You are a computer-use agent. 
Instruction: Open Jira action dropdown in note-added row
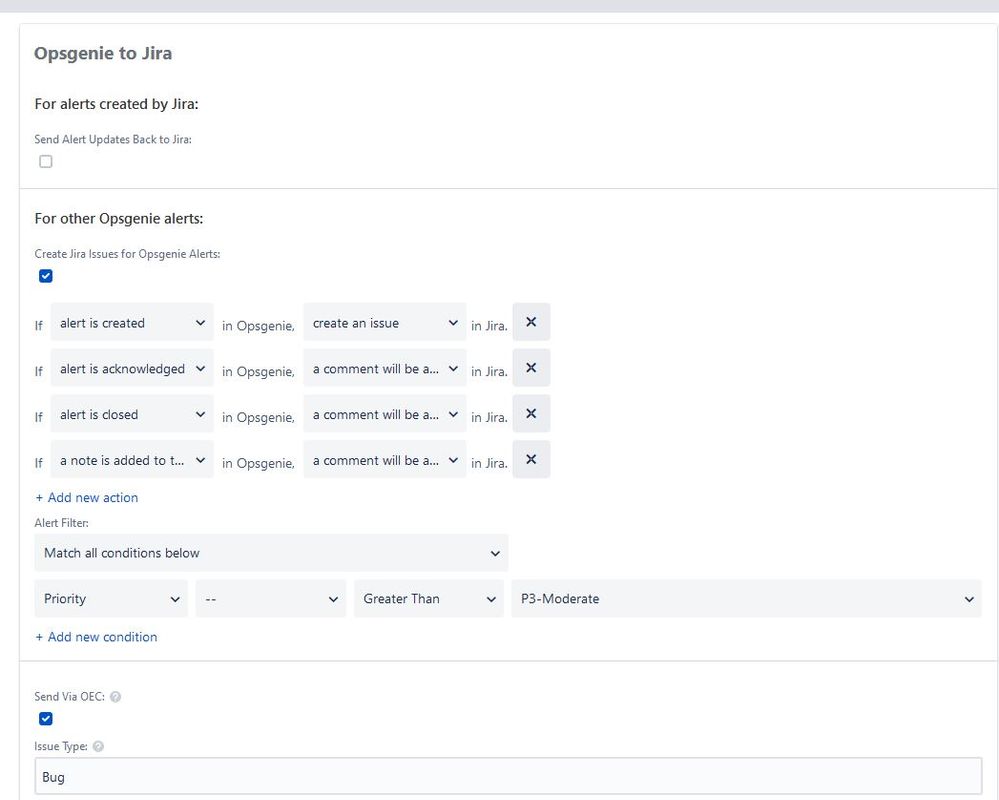pos(385,461)
